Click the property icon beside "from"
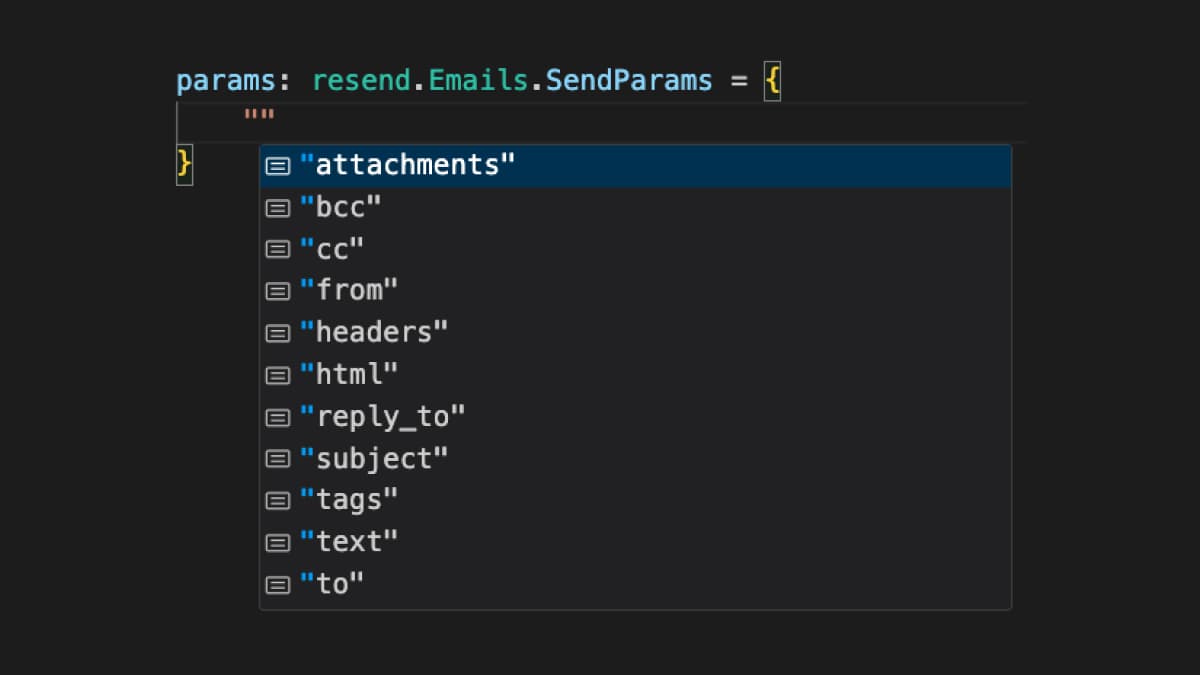Screen dimensions: 1200x675 (x=277, y=291)
